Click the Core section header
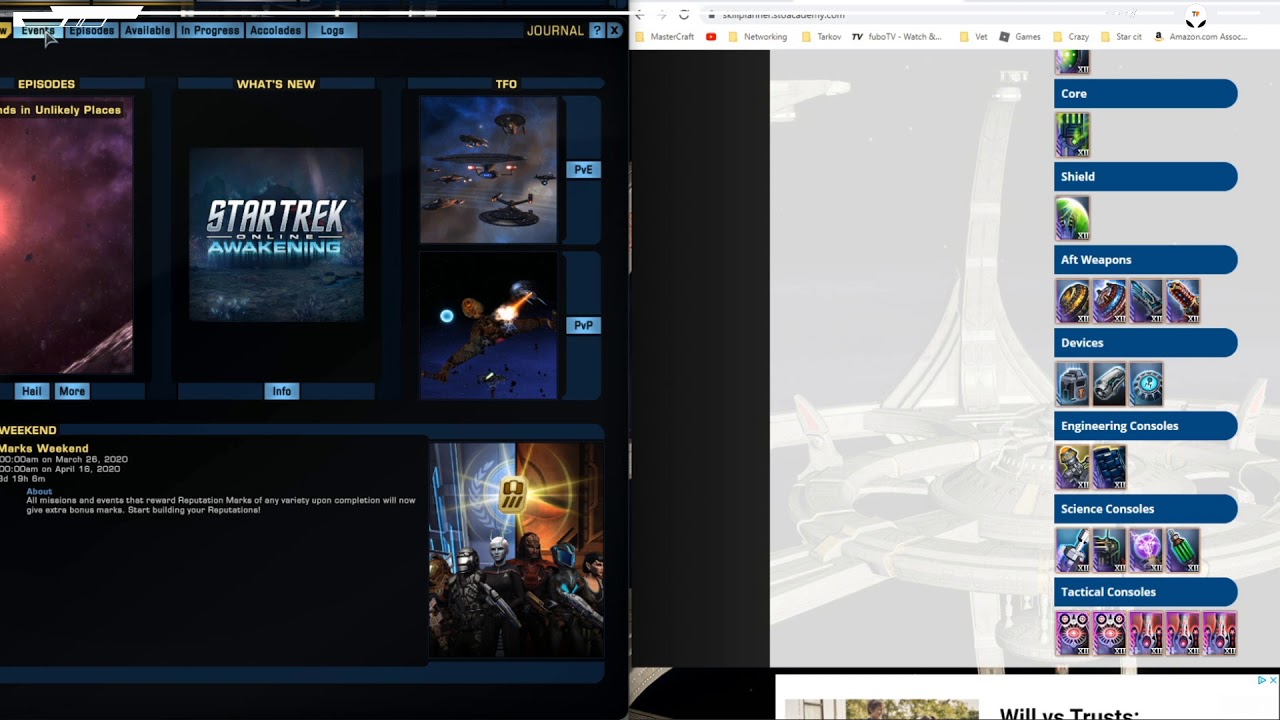Viewport: 1280px width, 720px height. [x=1146, y=94]
